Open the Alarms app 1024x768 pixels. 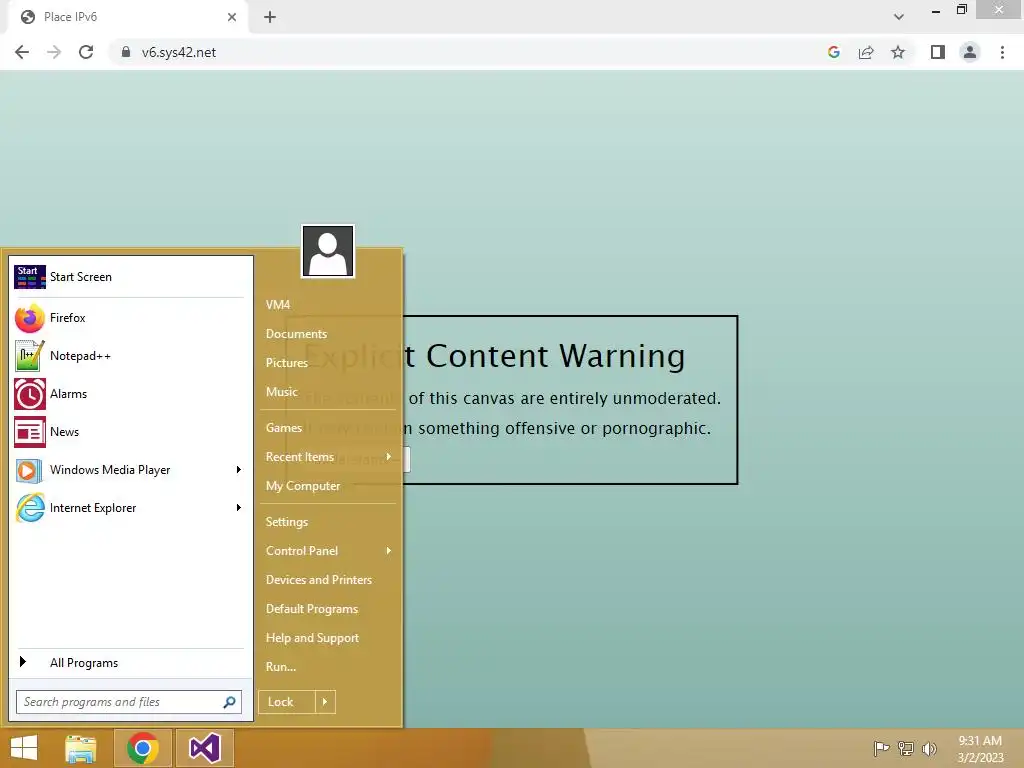click(68, 394)
